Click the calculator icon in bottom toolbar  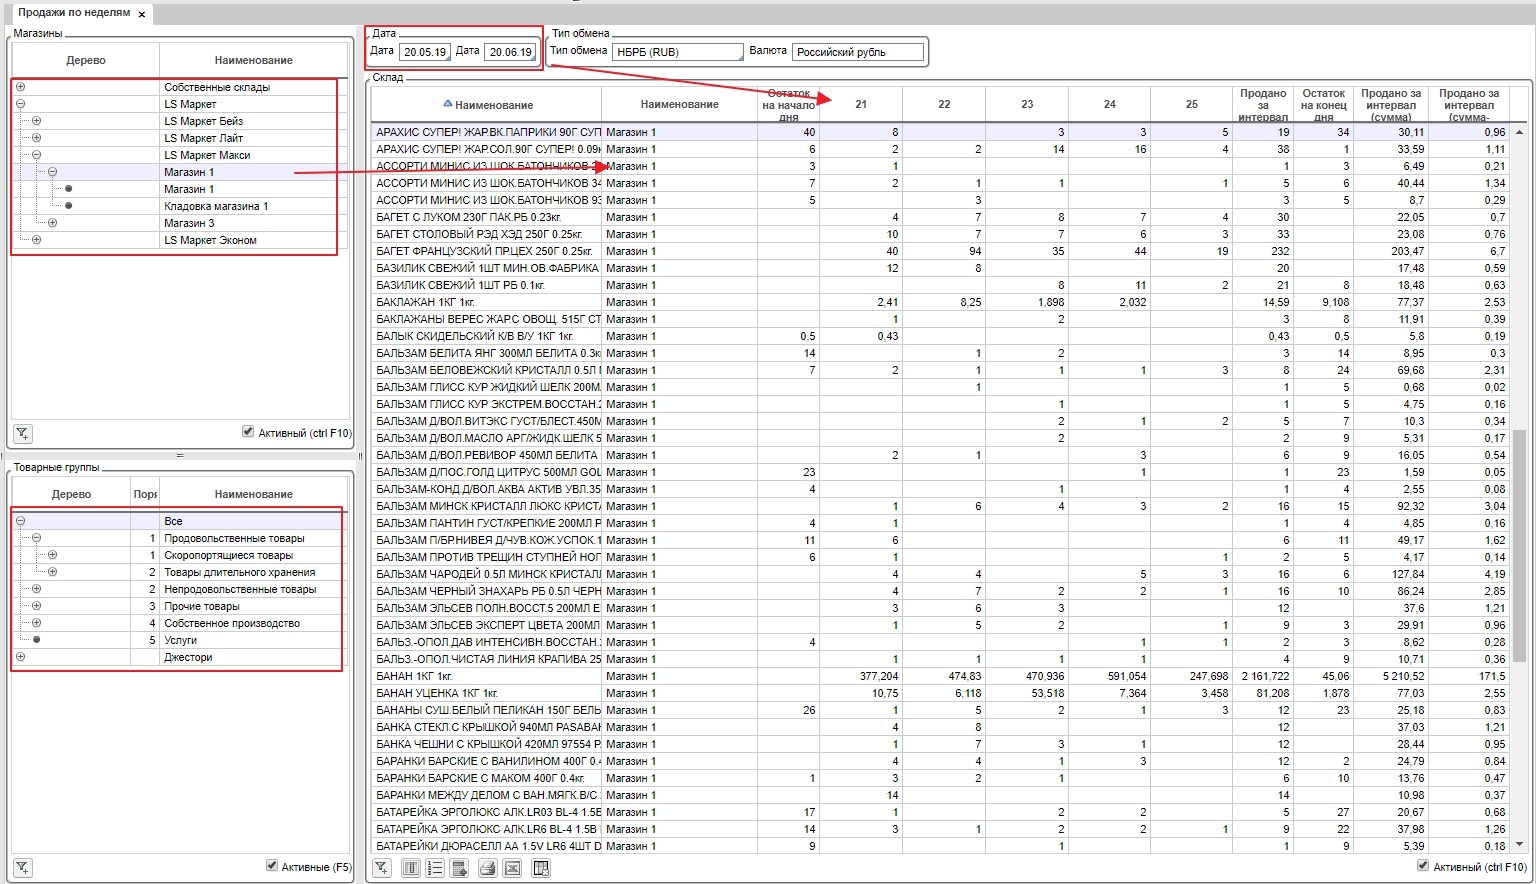[x=459, y=868]
